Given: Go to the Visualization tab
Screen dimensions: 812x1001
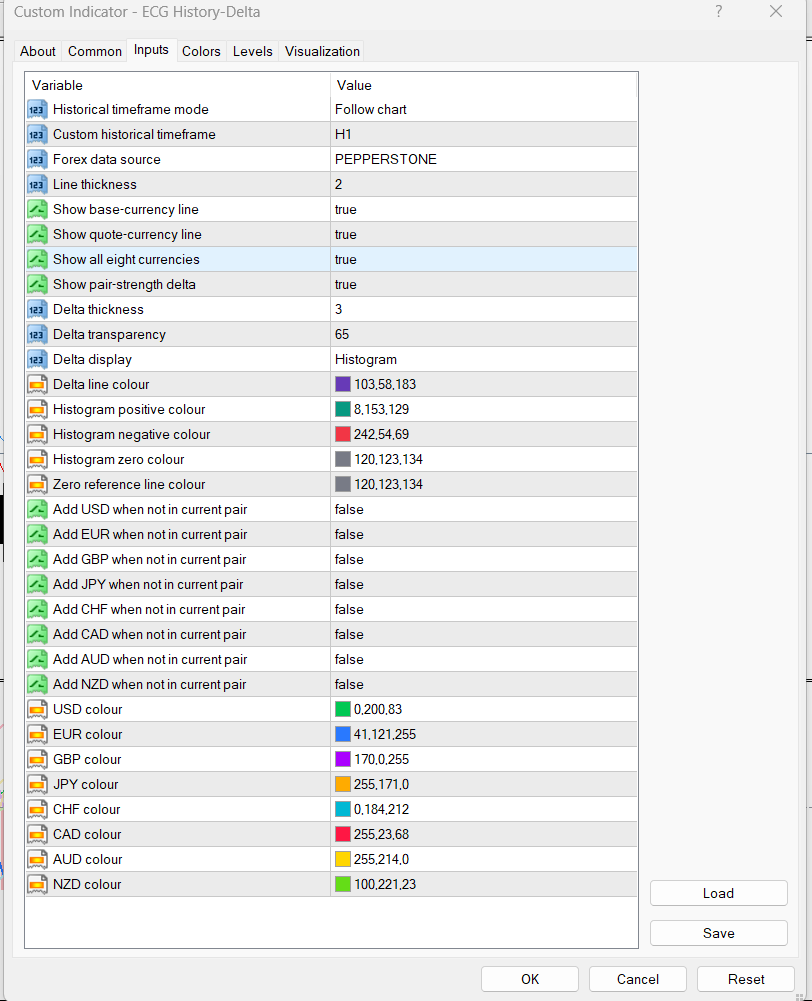Looking at the screenshot, I should [x=322, y=51].
